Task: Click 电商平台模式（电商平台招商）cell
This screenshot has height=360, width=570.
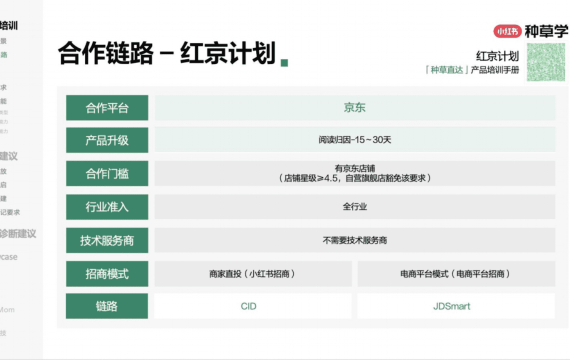Action: pos(456,273)
